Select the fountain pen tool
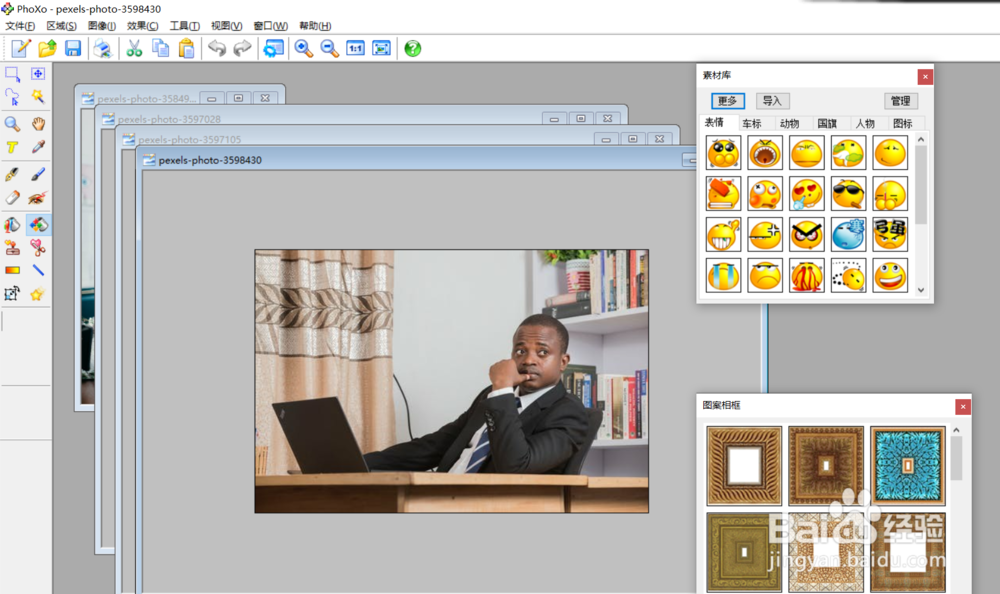The height and width of the screenshot is (594, 1000). click(12, 174)
